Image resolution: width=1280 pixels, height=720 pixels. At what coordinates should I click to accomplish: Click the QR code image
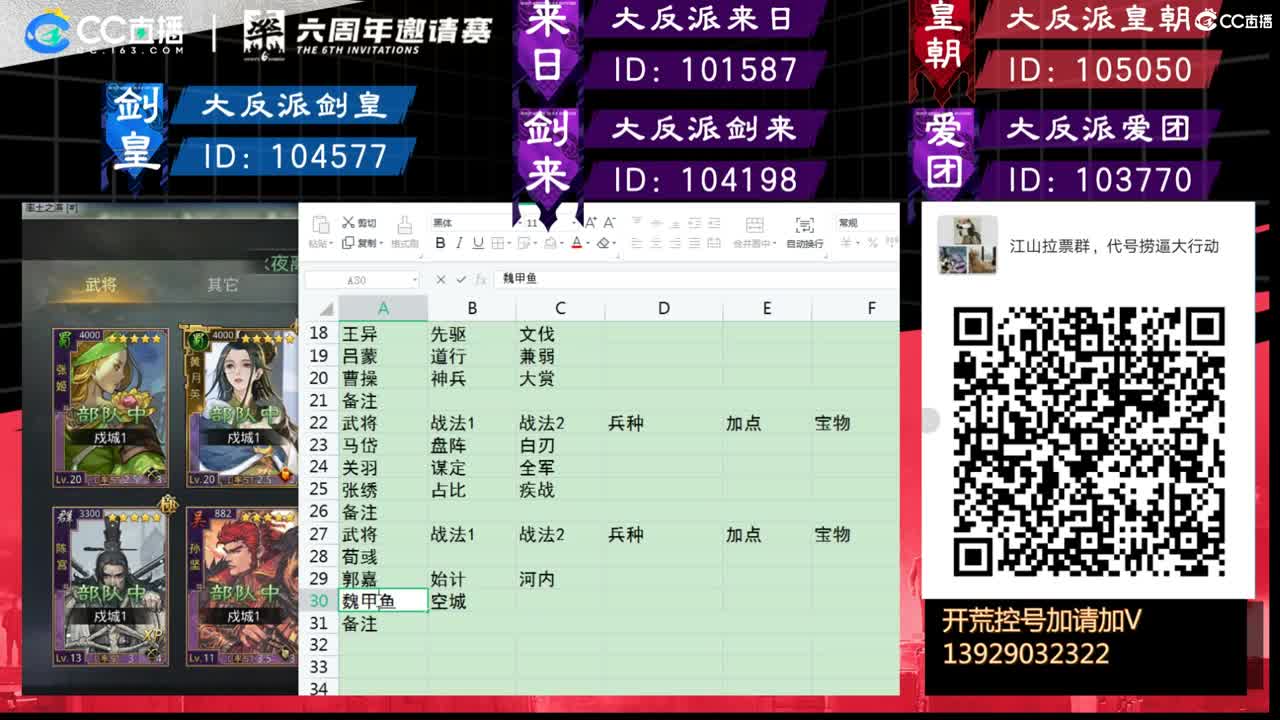click(1088, 441)
